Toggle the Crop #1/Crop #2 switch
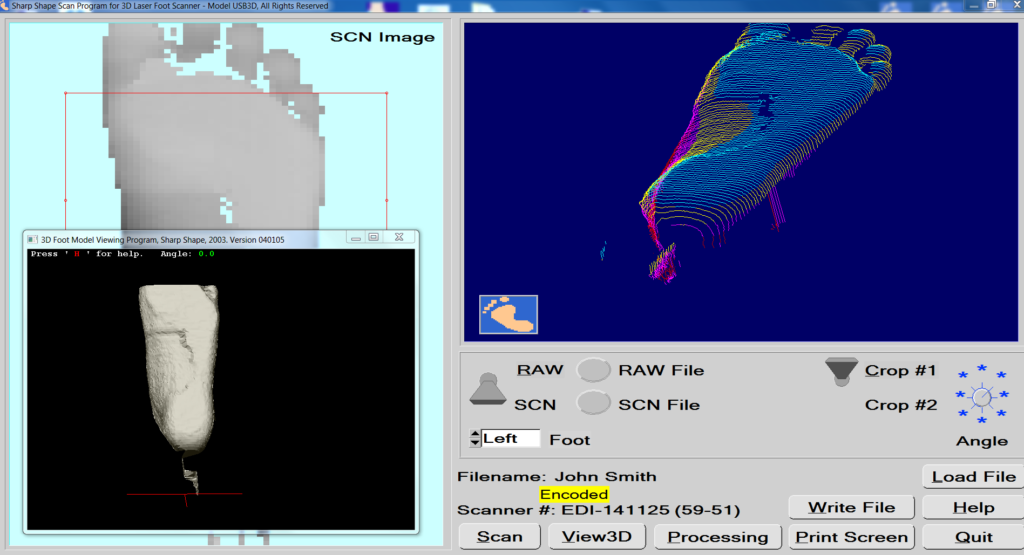1024x555 pixels. [842, 372]
